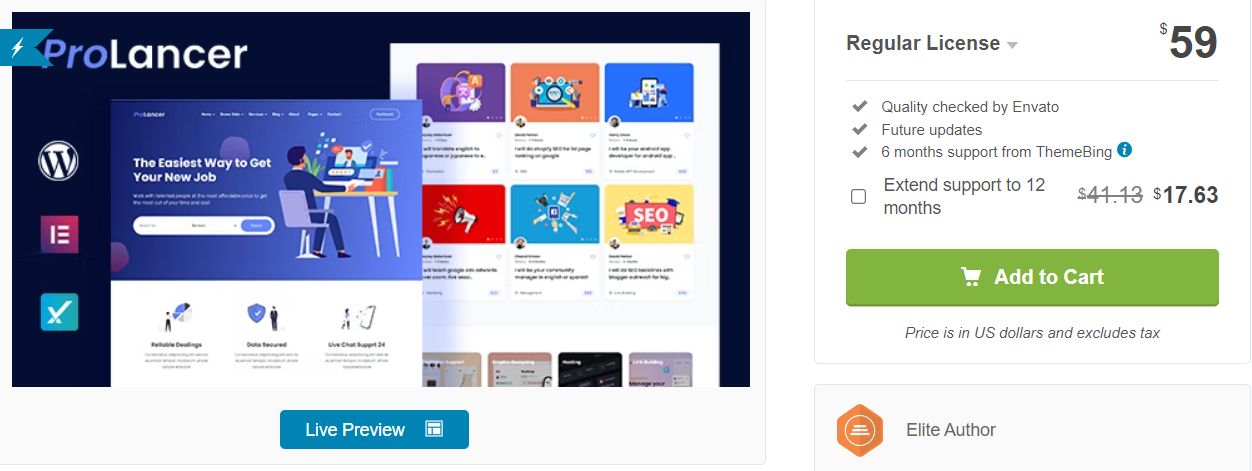The image size is (1252, 471).
Task: Click the Elite Author hexagon badge
Action: tap(861, 430)
